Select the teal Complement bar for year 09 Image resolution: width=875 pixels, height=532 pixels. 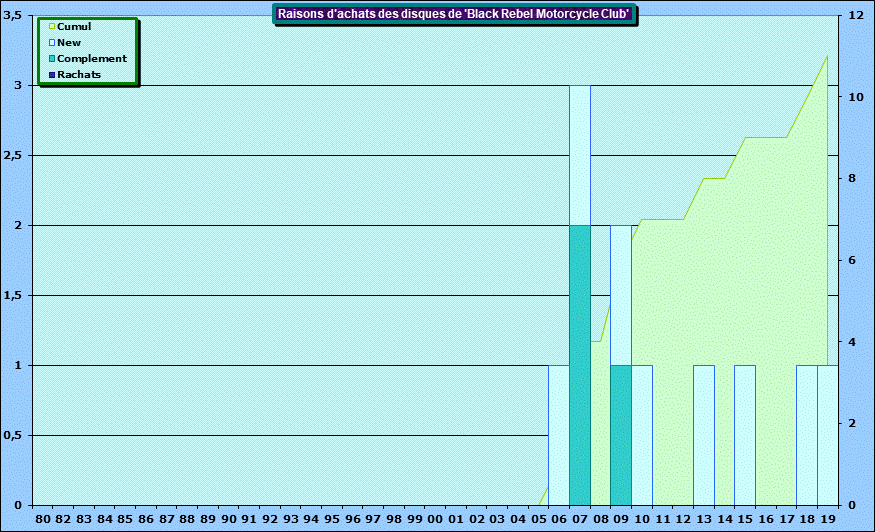tap(620, 435)
